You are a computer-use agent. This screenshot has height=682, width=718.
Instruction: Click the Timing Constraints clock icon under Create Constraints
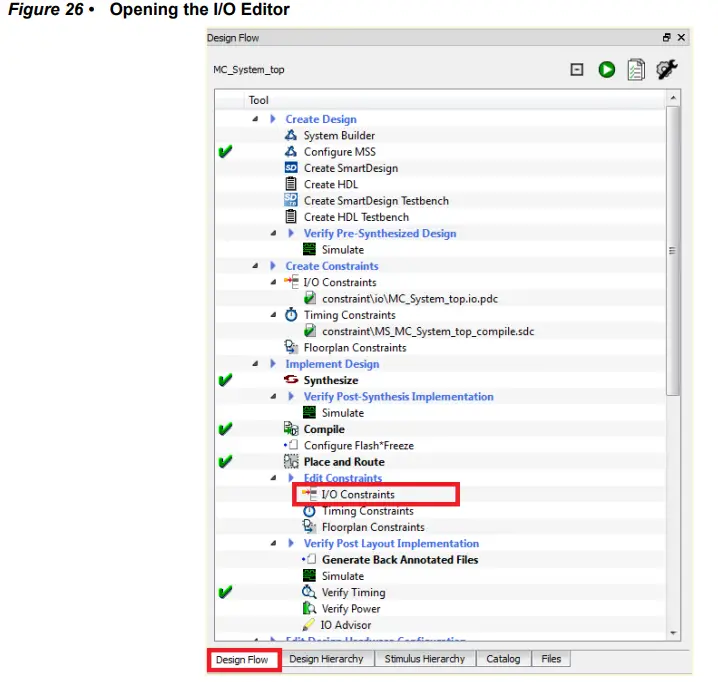(291, 315)
